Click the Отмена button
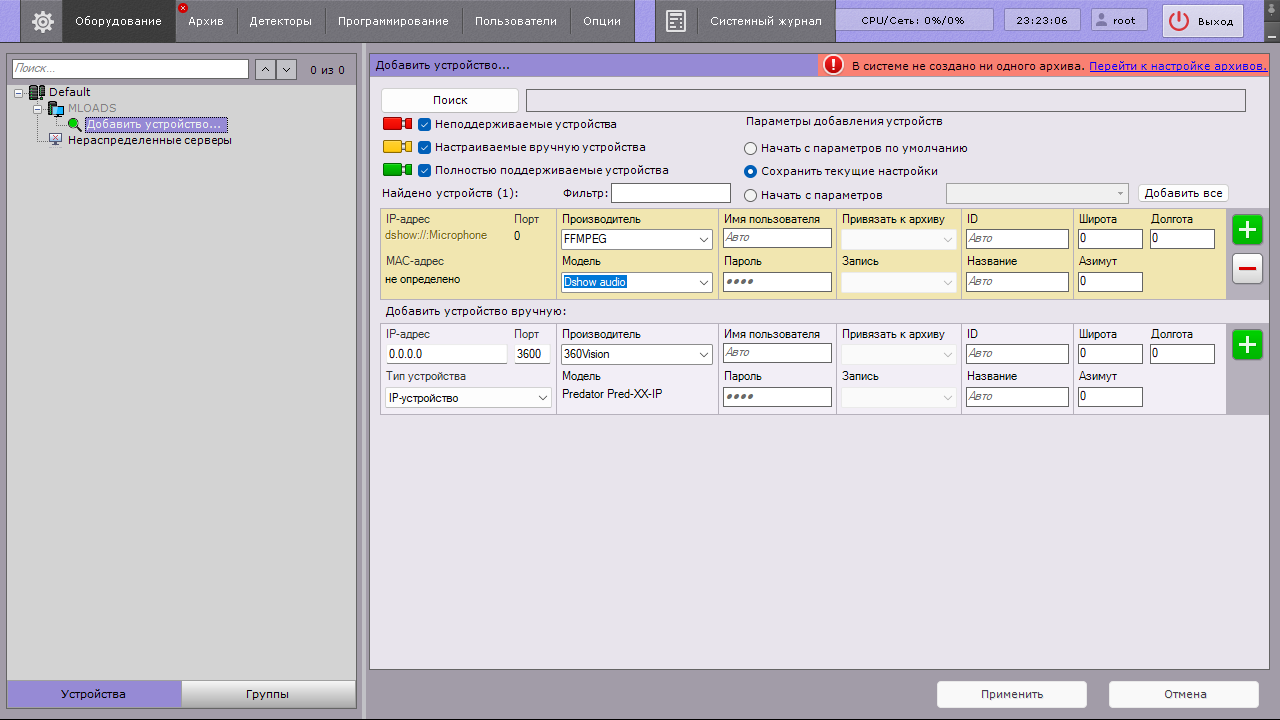 (x=1184, y=694)
